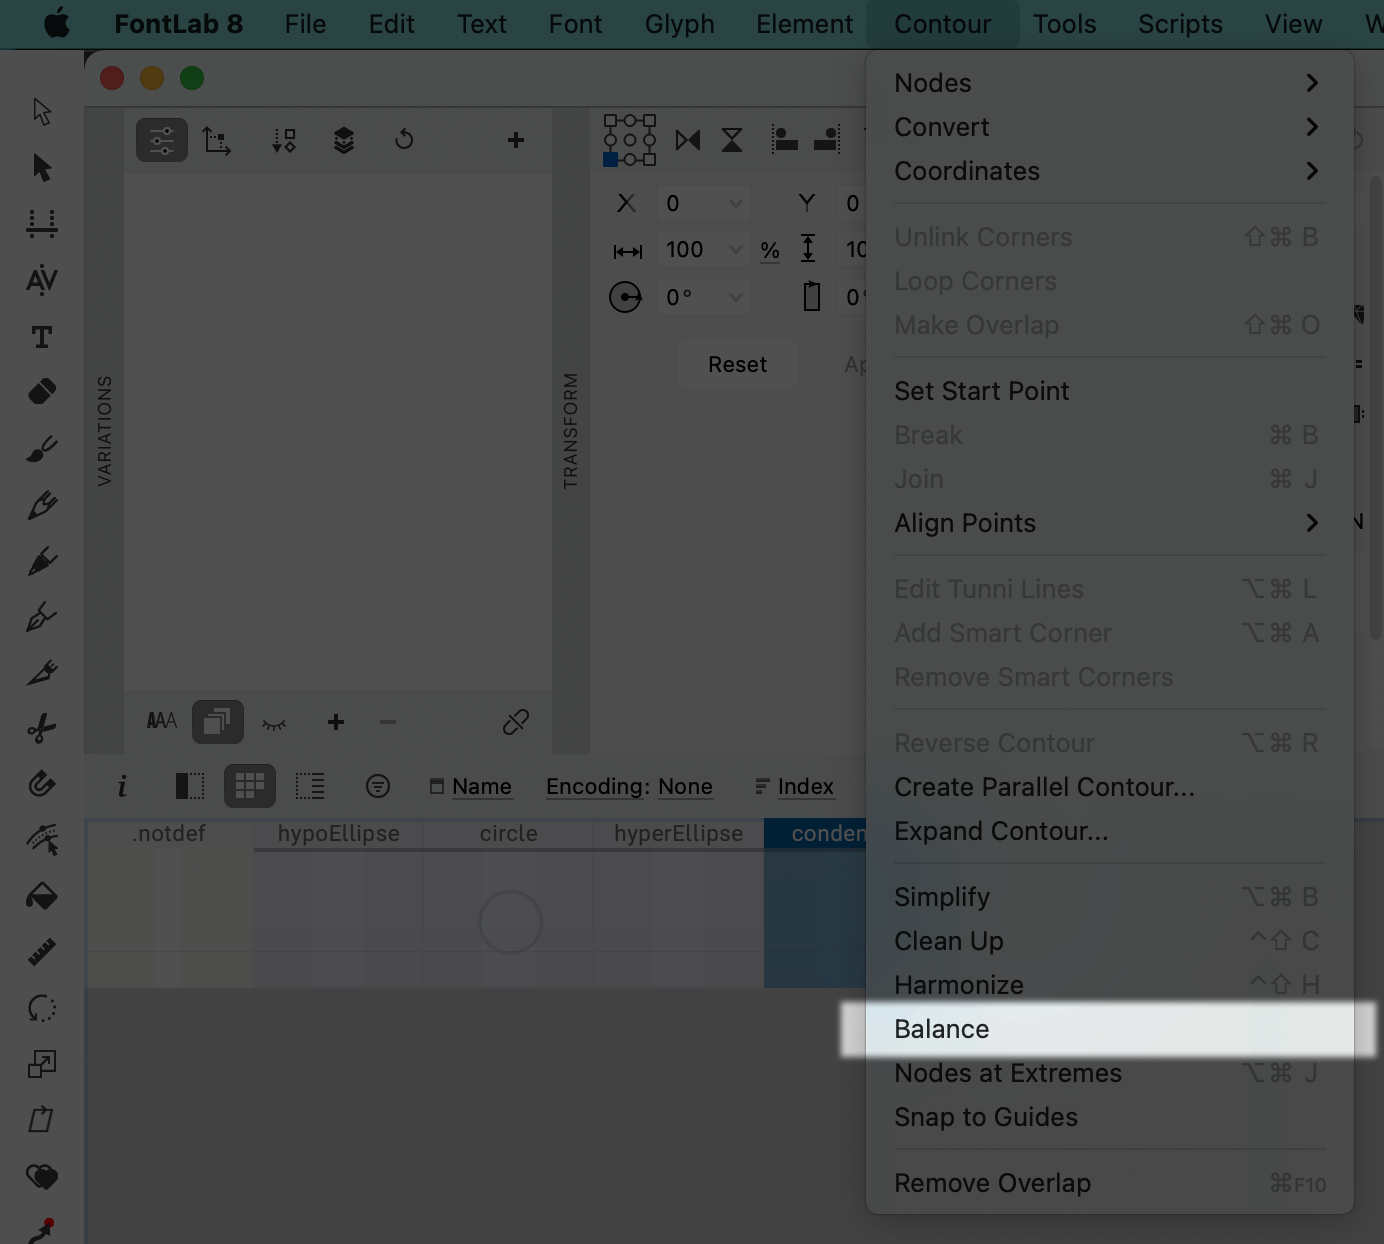Viewport: 1384px width, 1244px height.
Task: Select the Scissors tool
Action: coord(42,729)
